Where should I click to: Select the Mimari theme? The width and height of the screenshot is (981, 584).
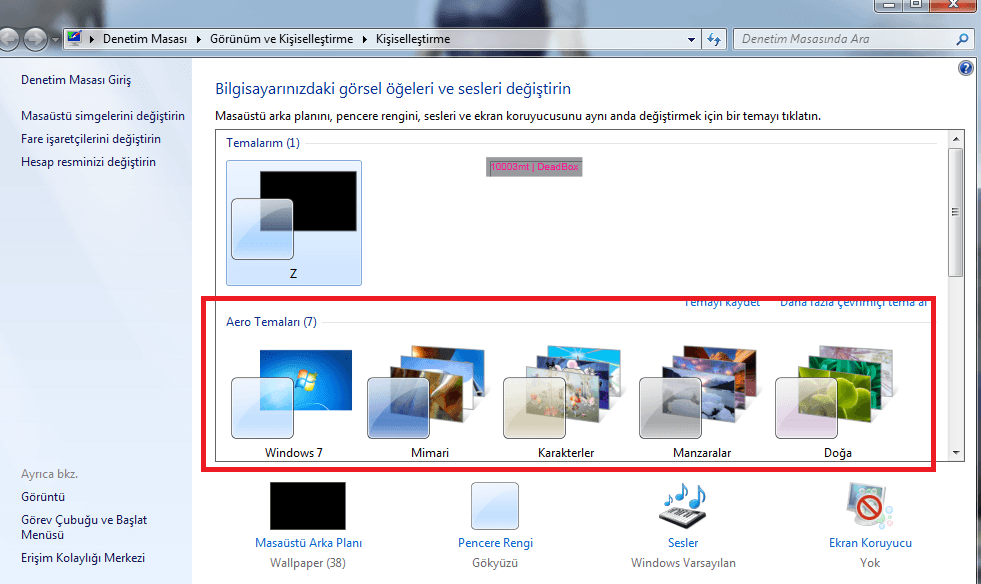[430, 403]
